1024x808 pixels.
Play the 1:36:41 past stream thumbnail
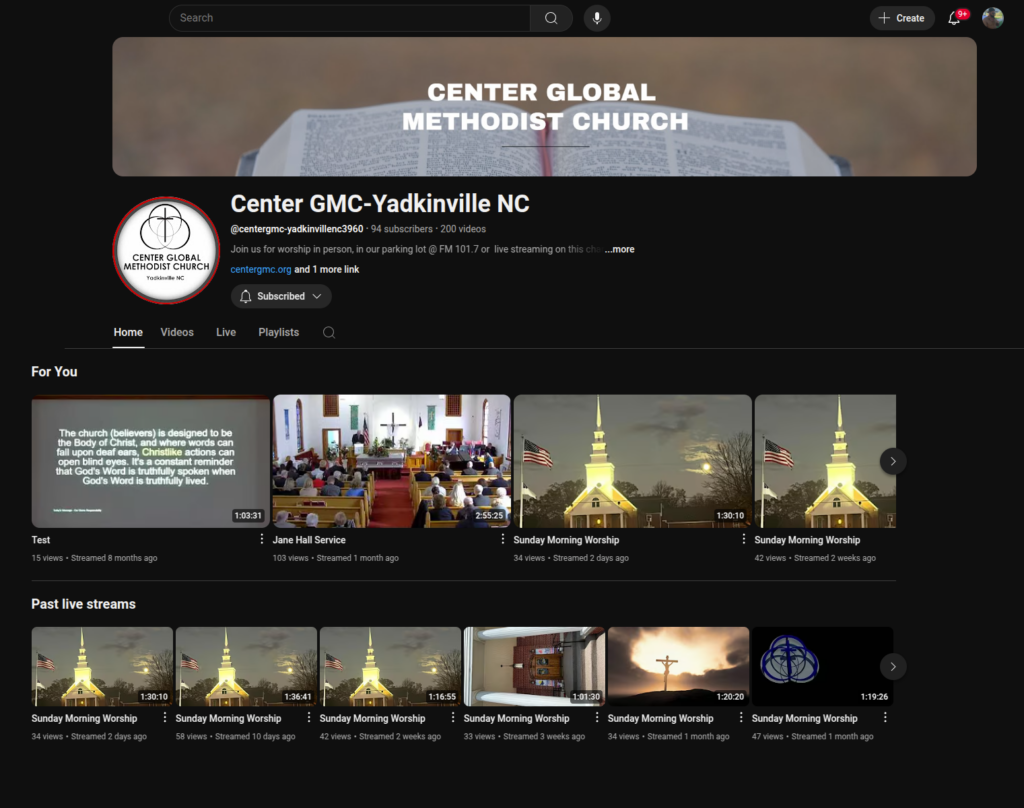click(246, 666)
